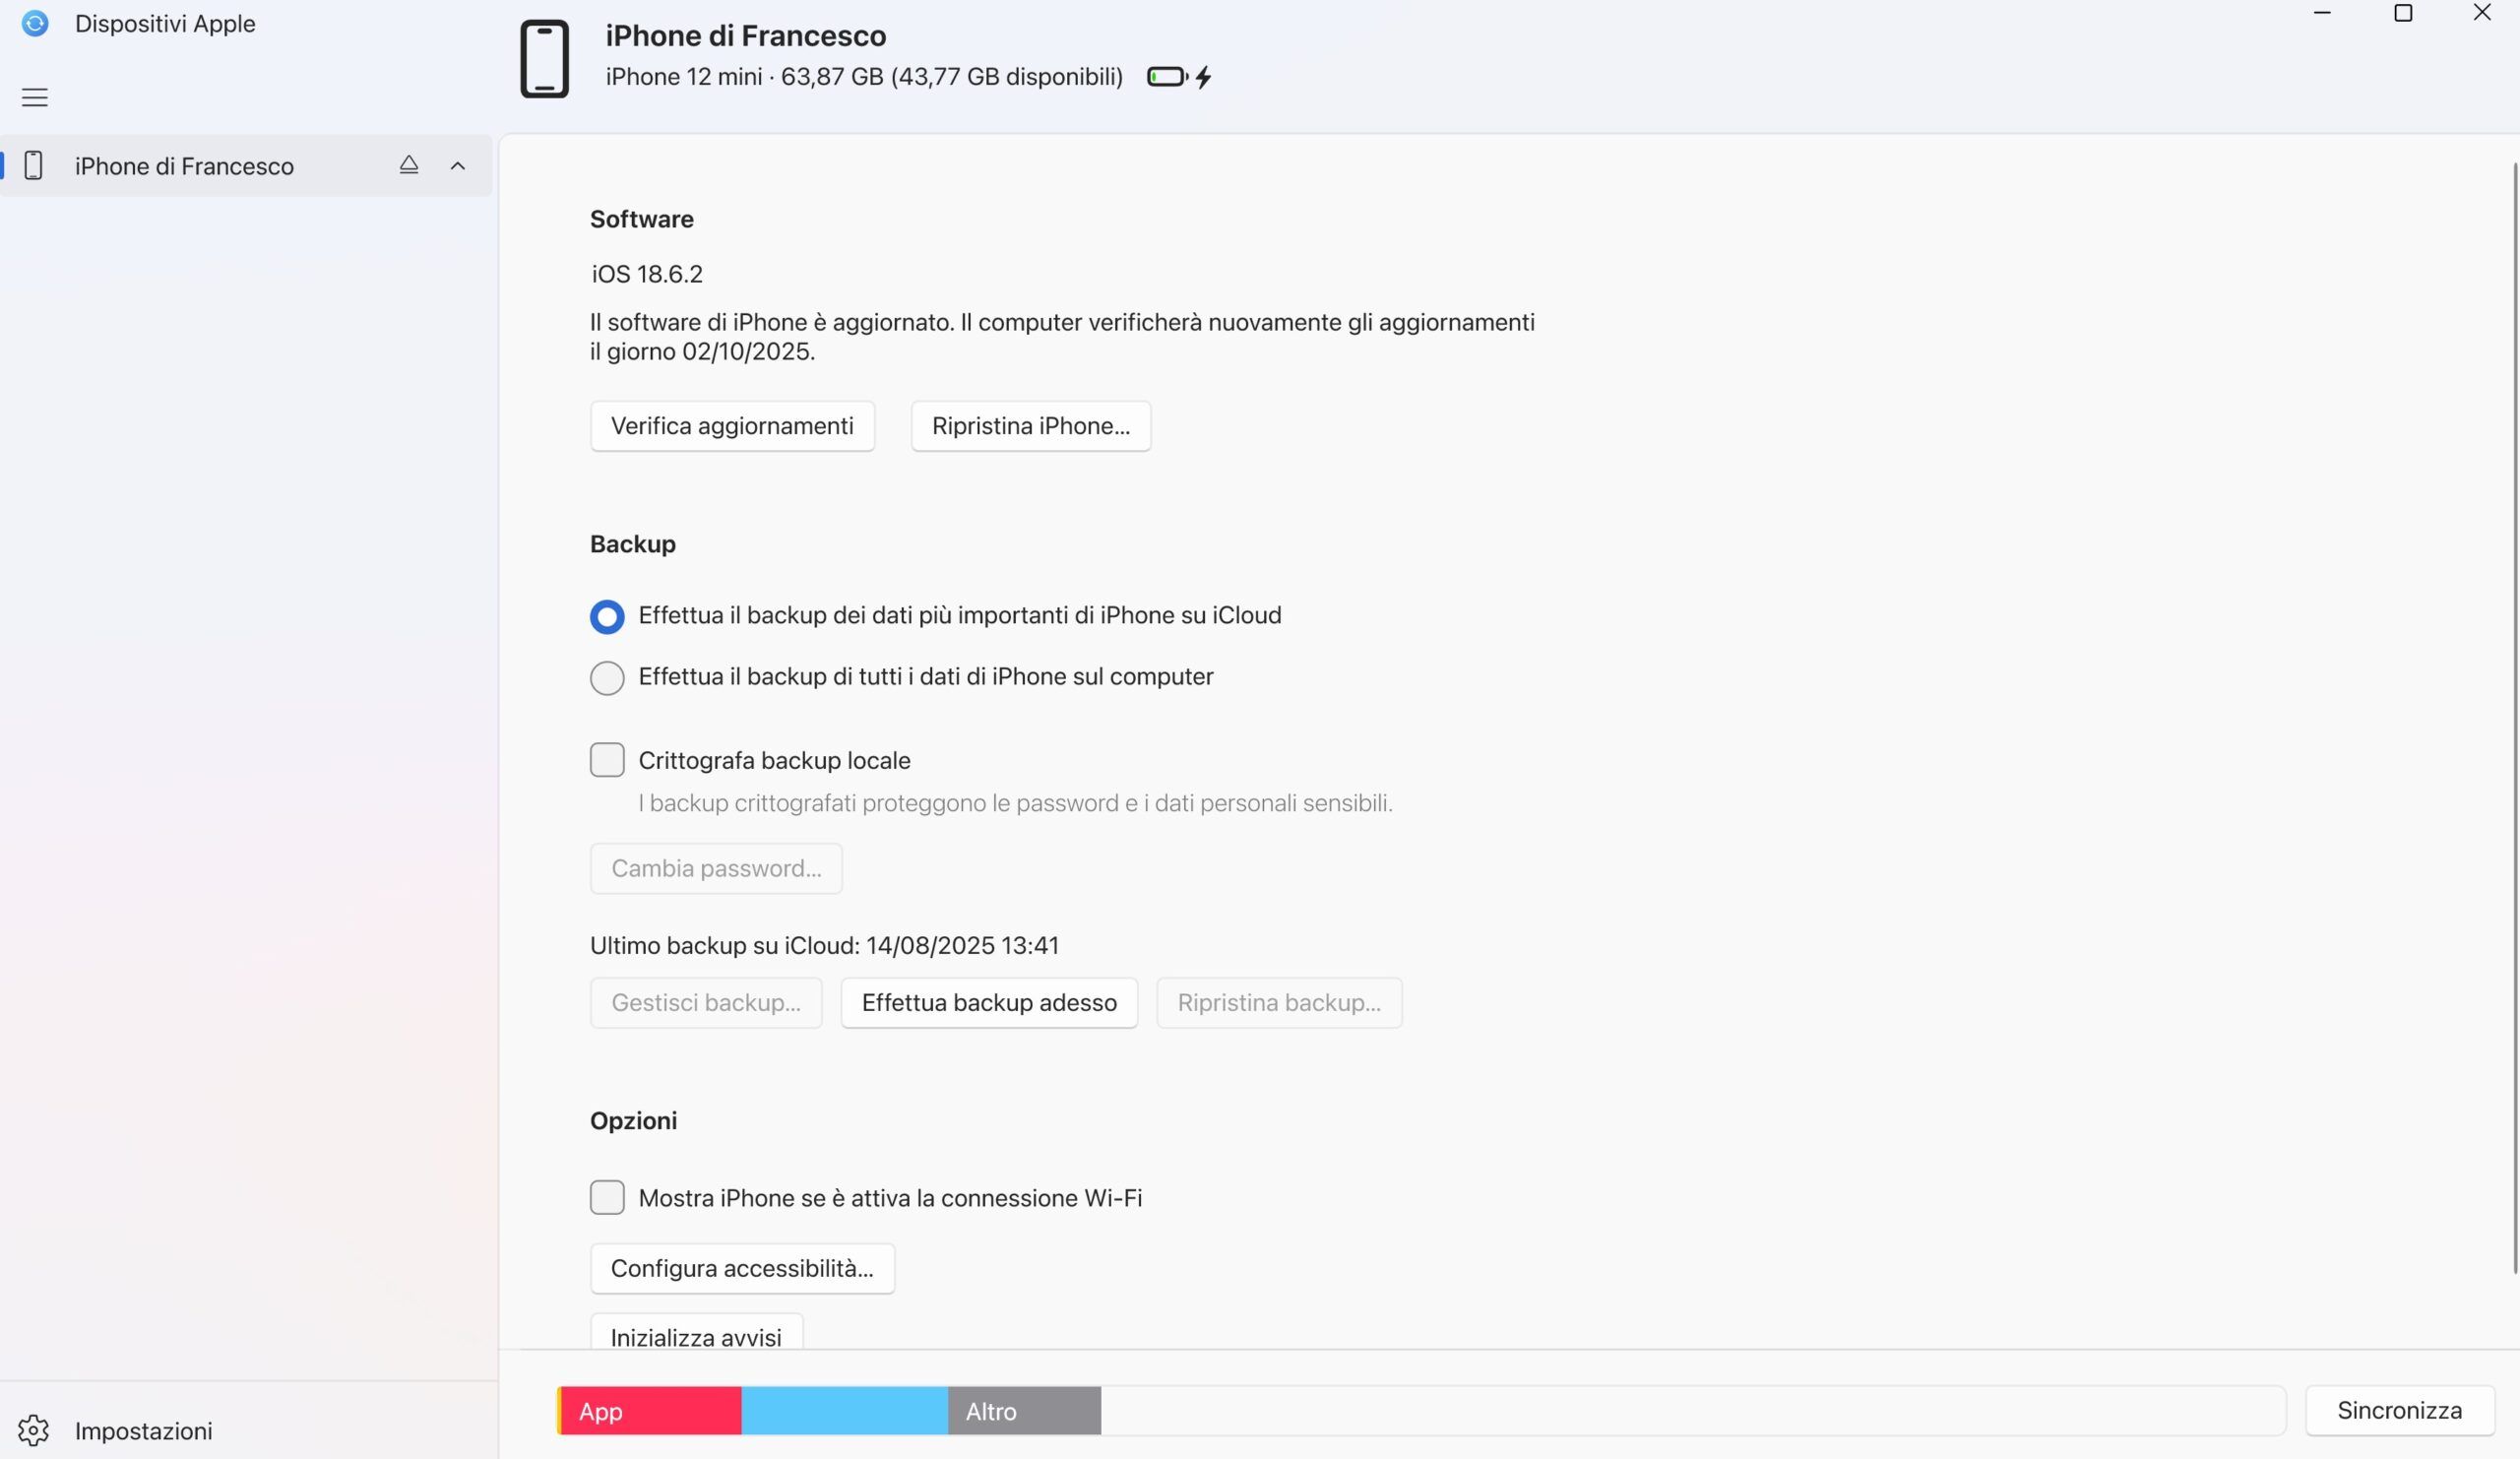Collapse the iPhone di Francesco sidebar entry
This screenshot has height=1459, width=2520.
point(458,166)
